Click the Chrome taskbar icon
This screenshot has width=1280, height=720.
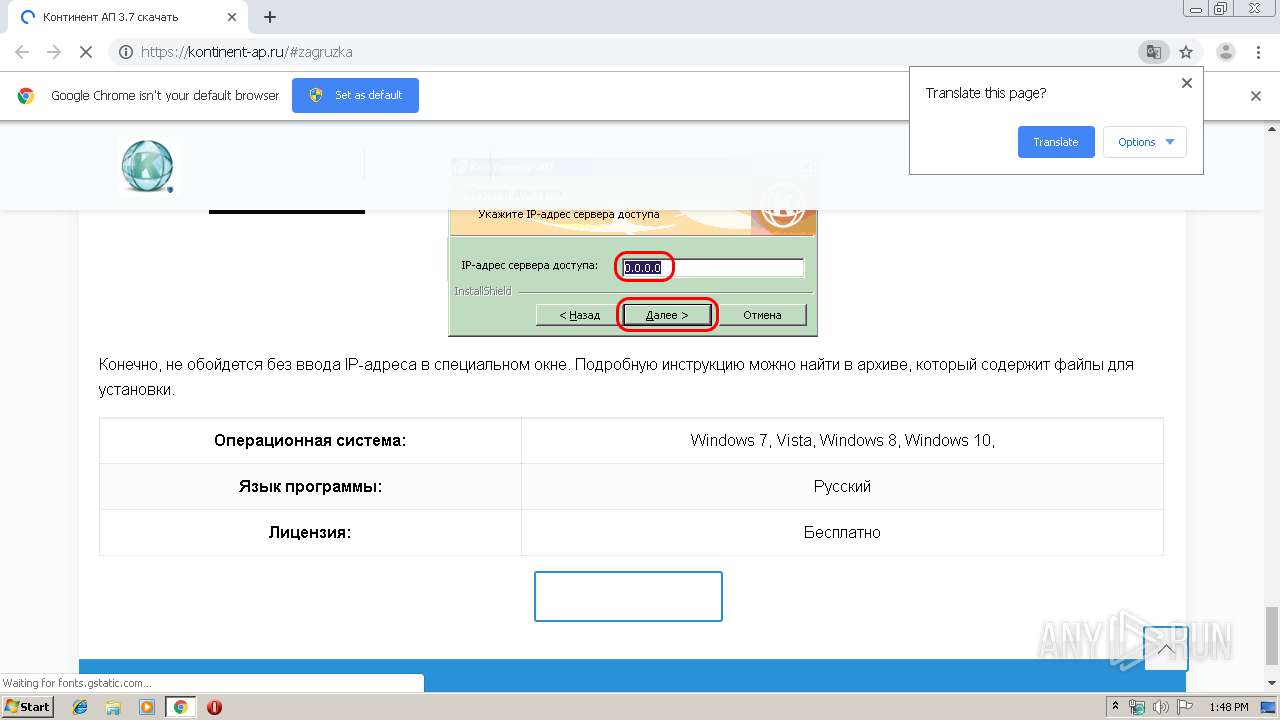tap(180, 707)
